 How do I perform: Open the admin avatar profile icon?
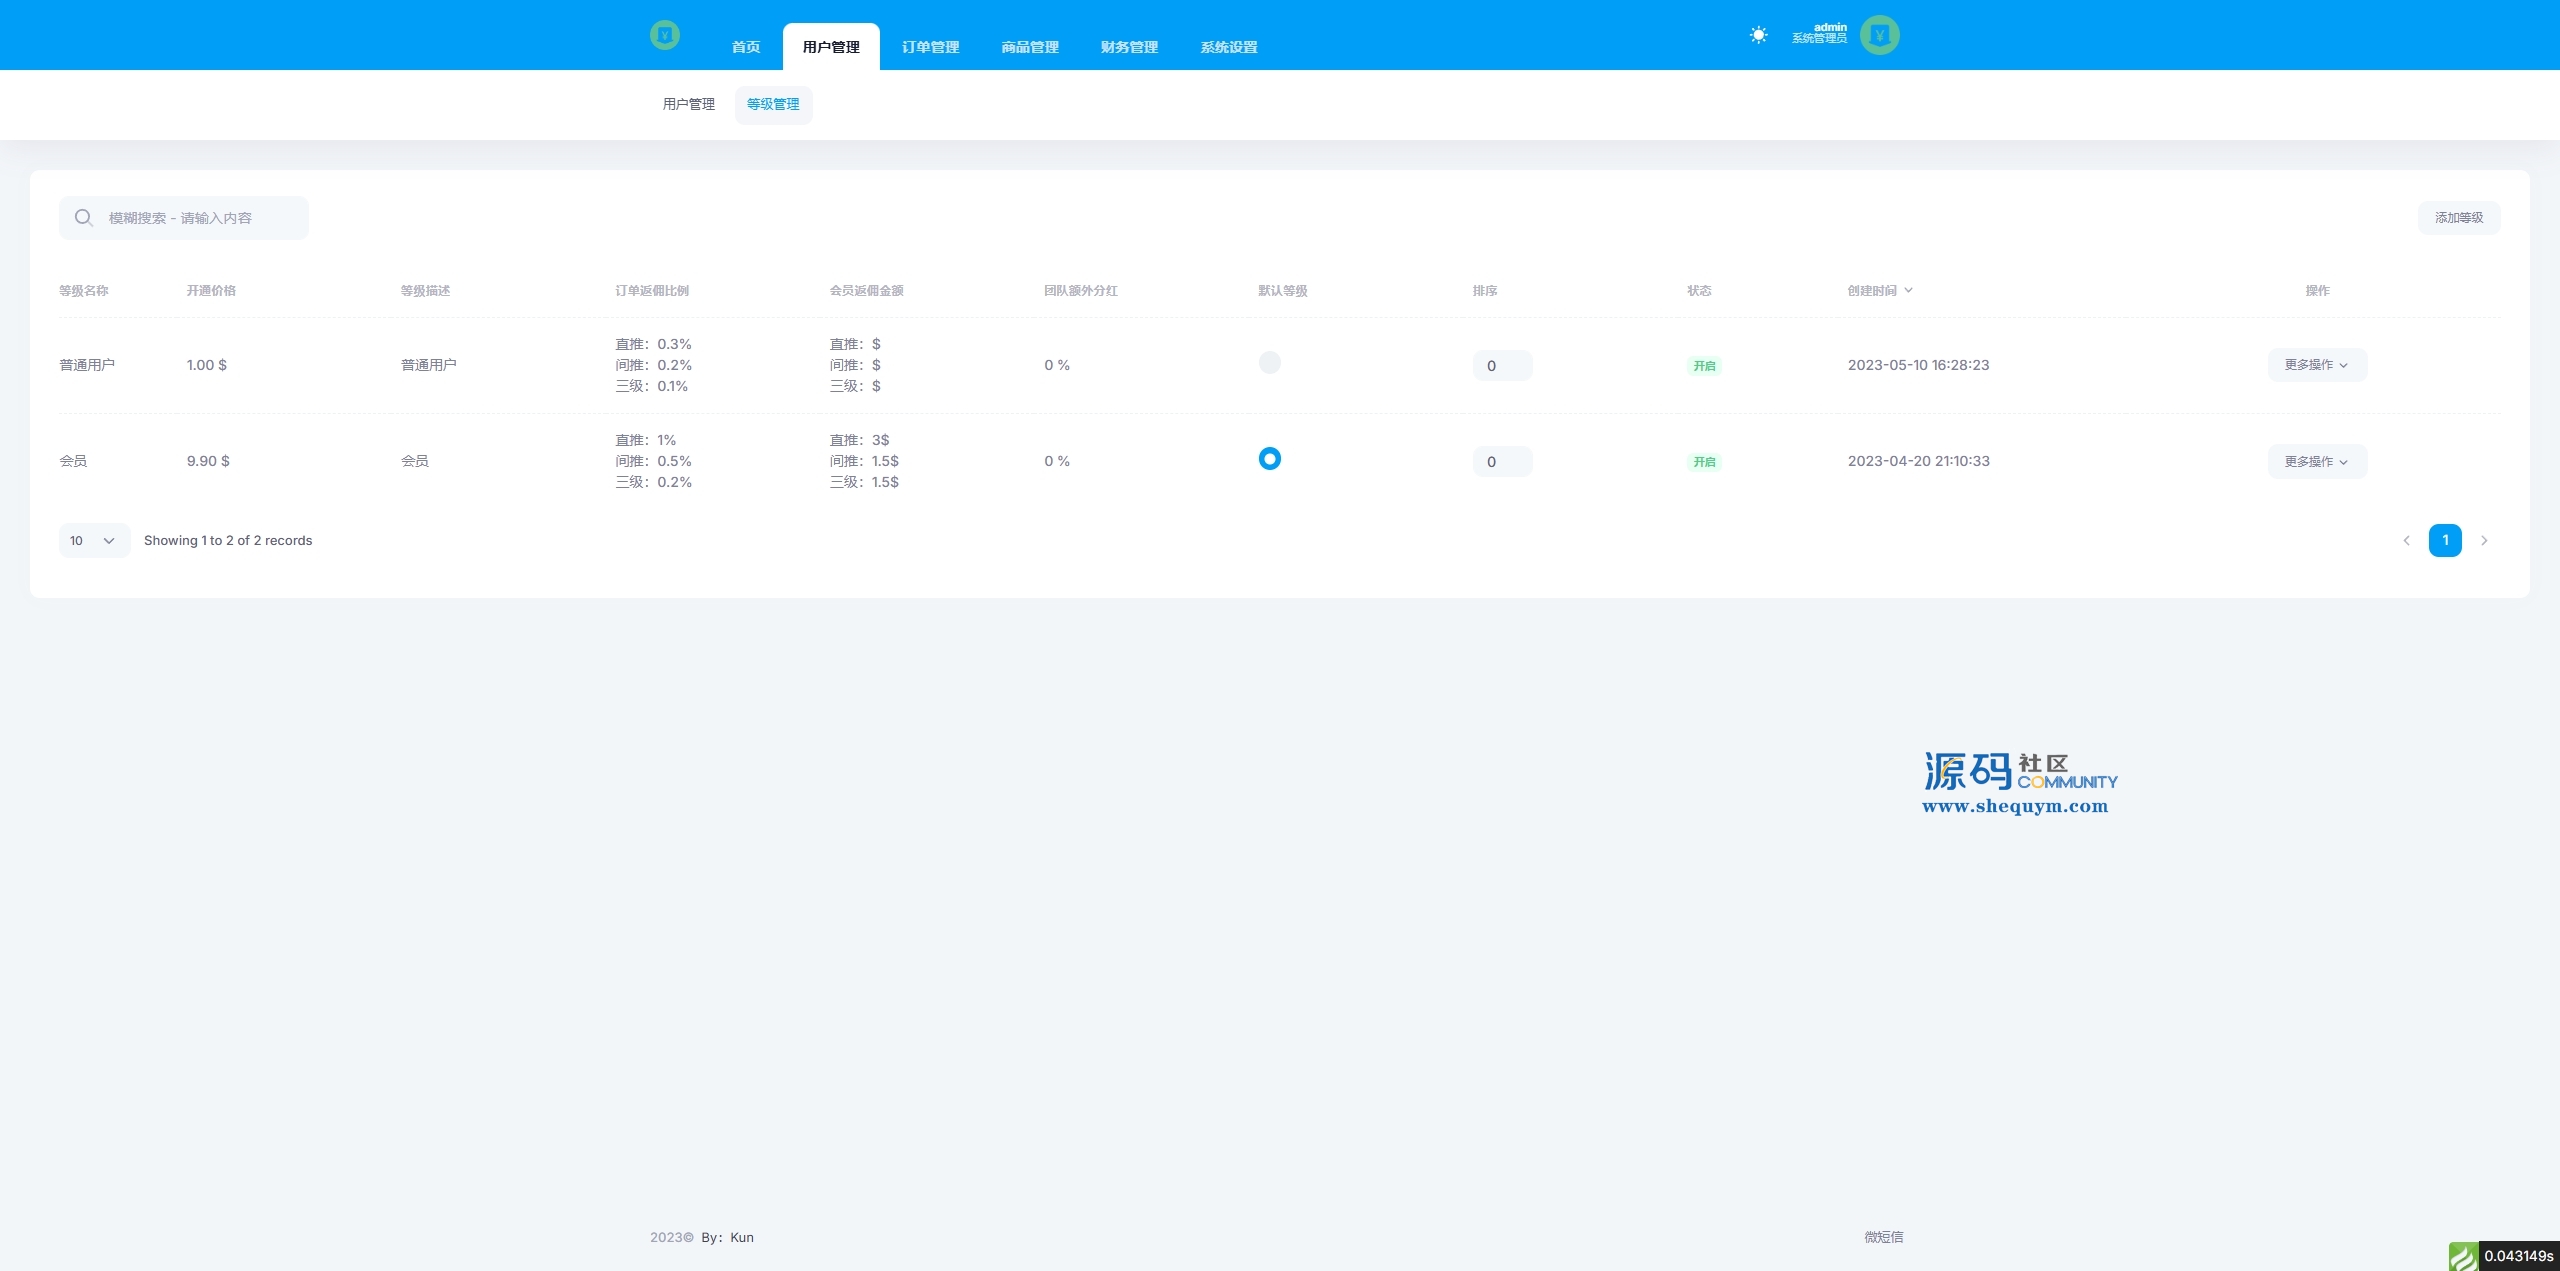1879,35
